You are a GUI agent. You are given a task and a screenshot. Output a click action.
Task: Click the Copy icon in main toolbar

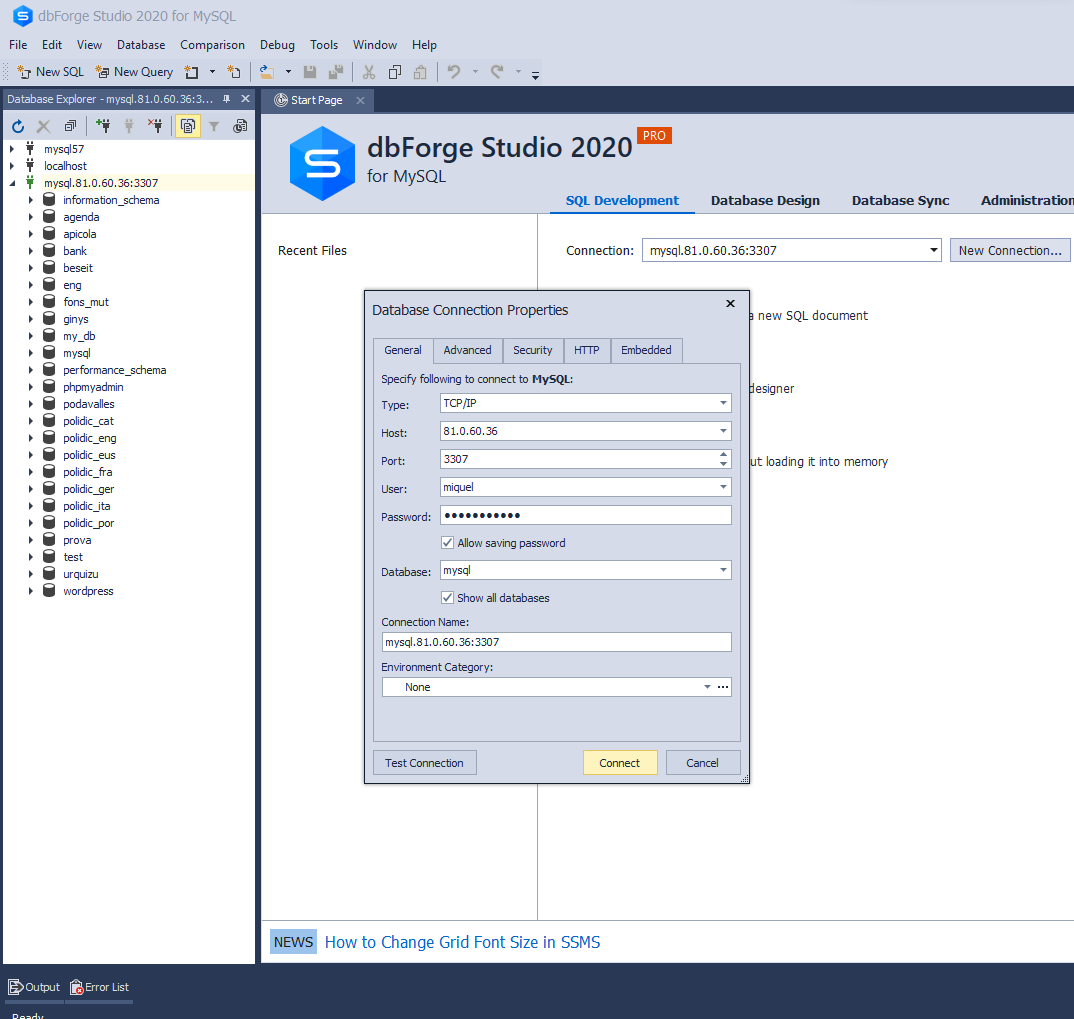pyautogui.click(x=394, y=72)
